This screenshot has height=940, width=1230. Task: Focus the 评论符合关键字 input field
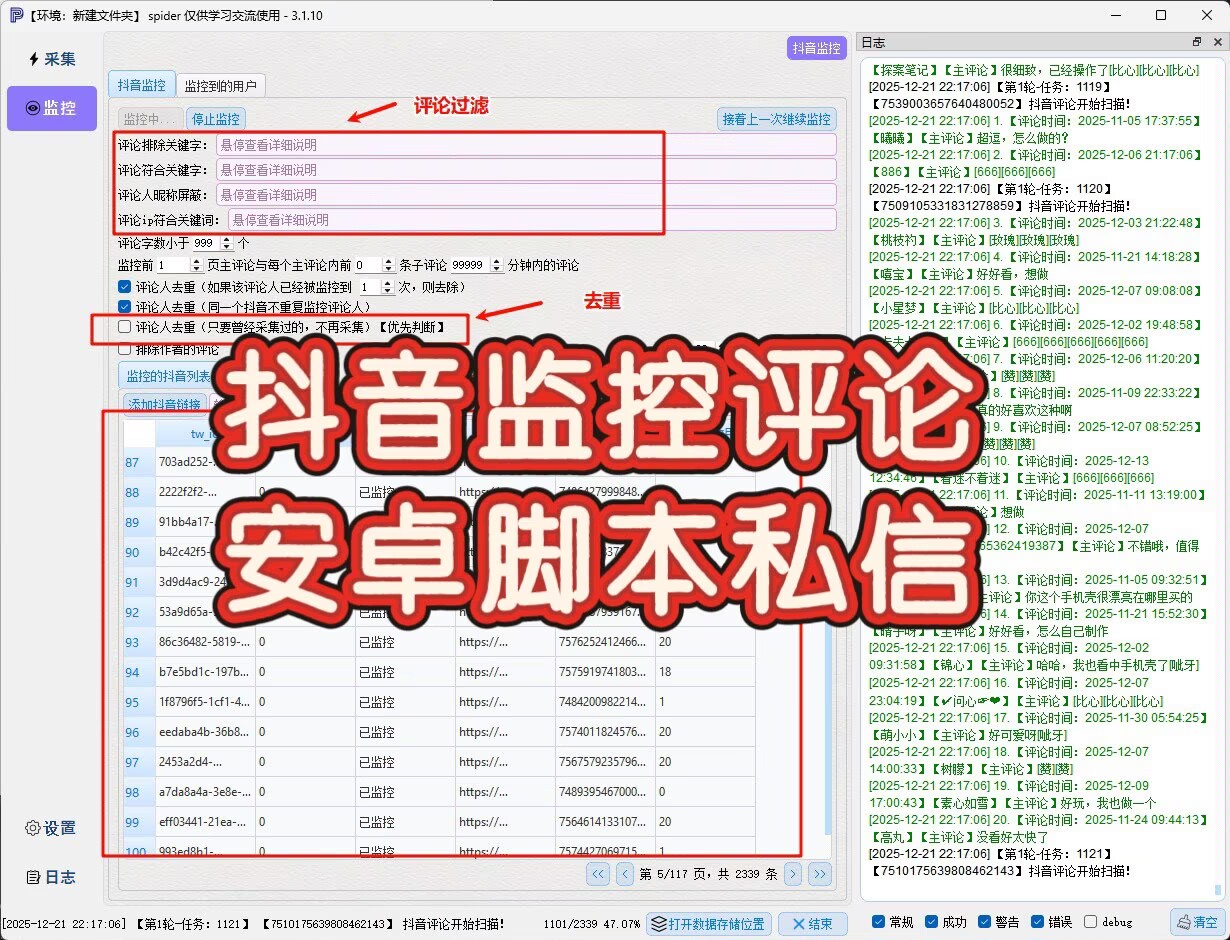(525, 170)
